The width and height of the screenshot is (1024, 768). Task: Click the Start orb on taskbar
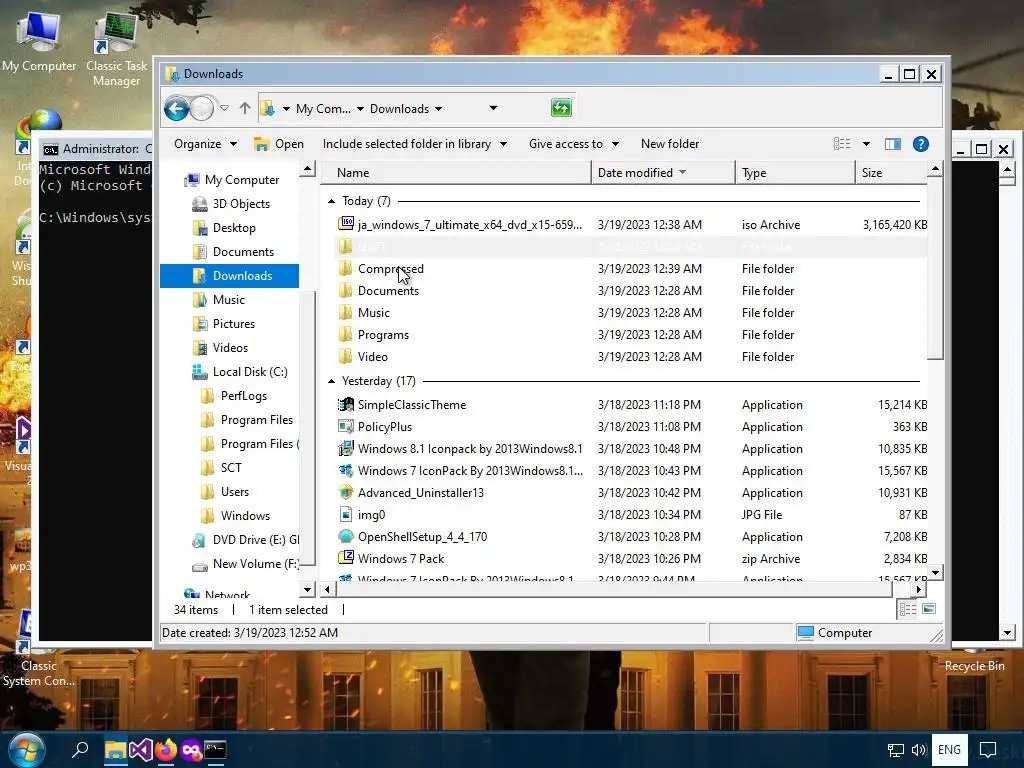click(x=27, y=750)
